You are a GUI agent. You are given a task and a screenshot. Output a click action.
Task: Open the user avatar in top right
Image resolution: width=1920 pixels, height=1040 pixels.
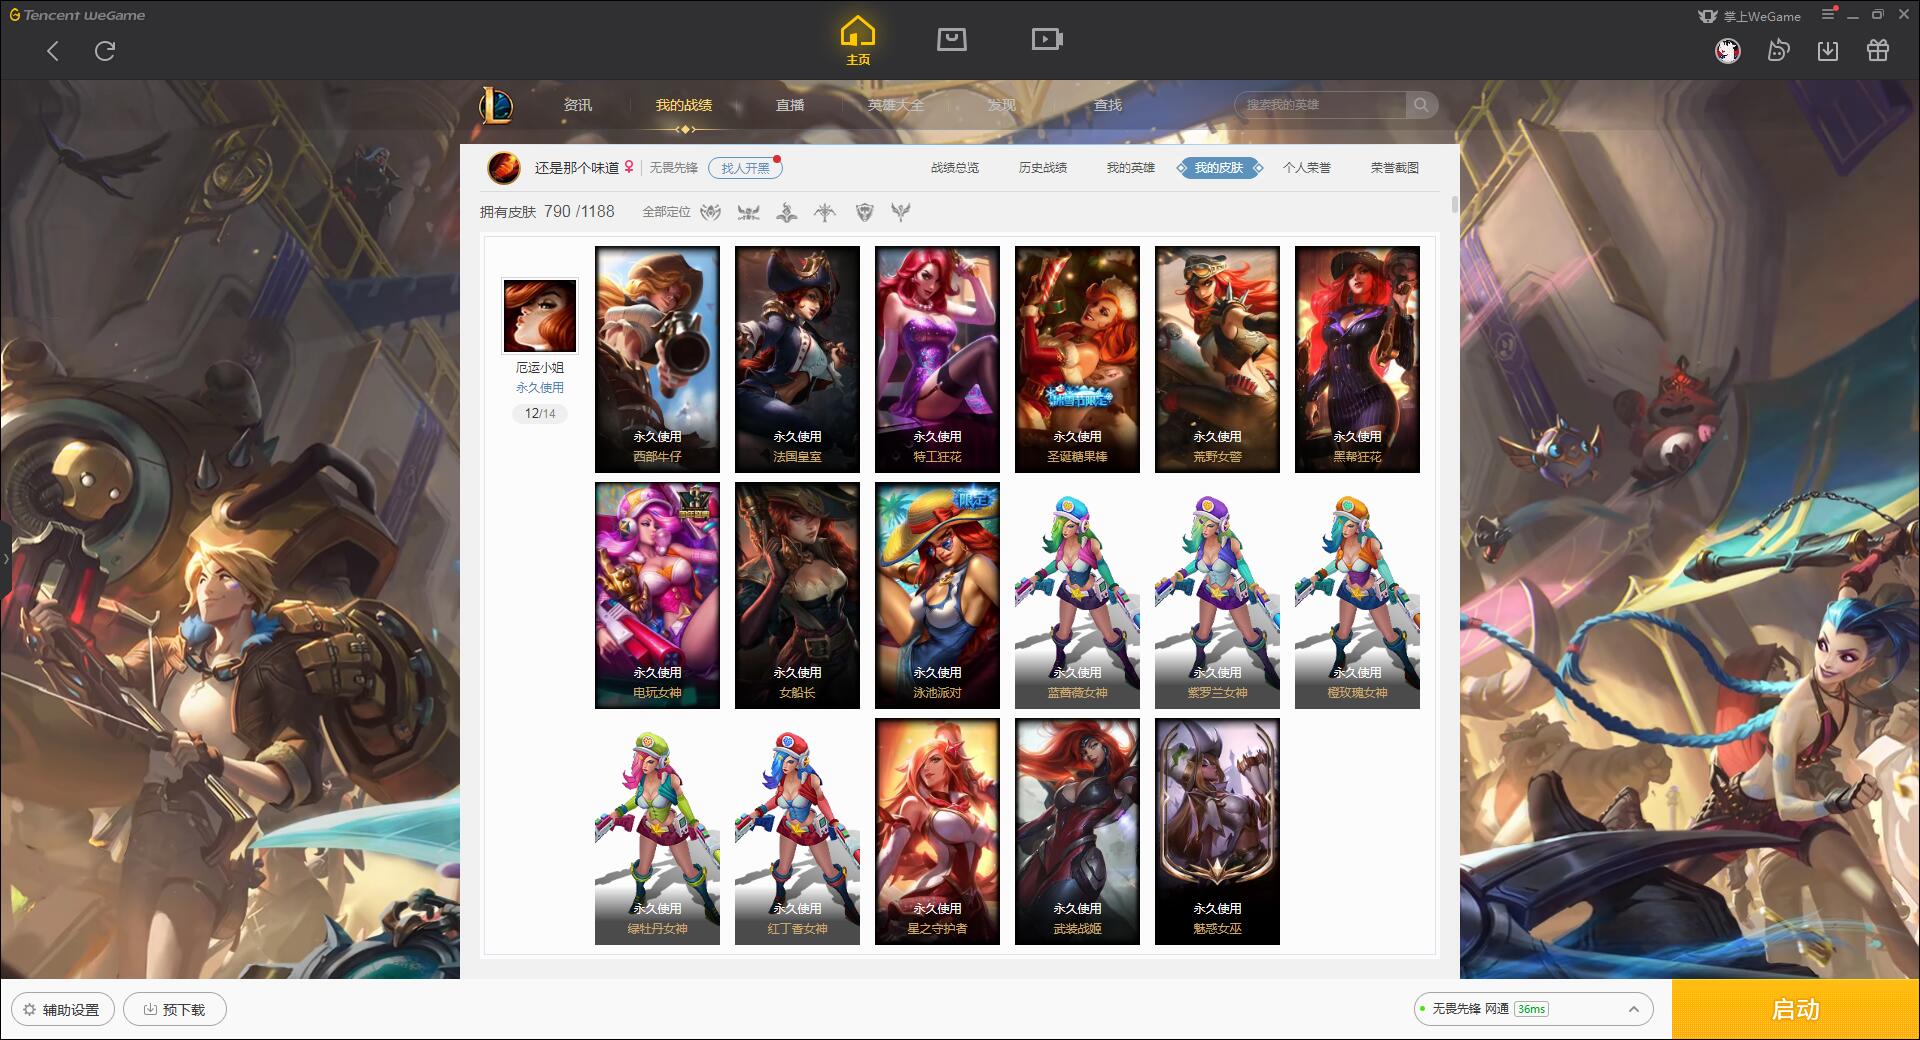pos(1728,50)
